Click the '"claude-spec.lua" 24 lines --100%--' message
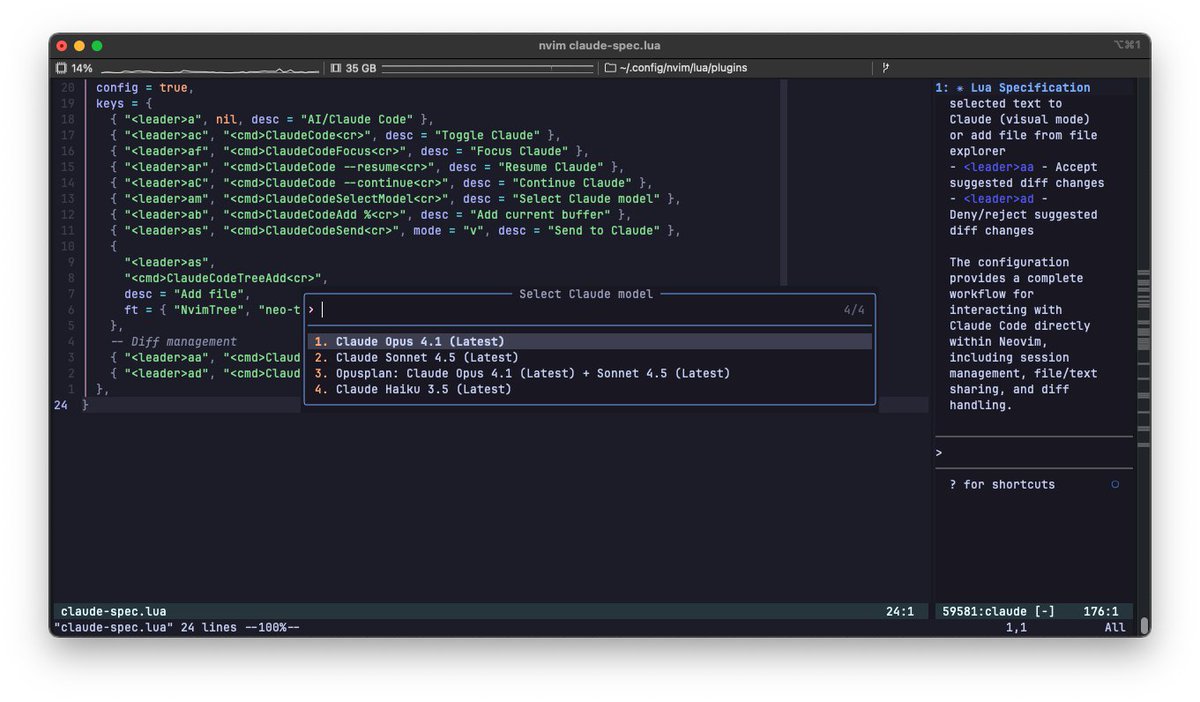Screen dimensions: 1200x702 point(175,627)
